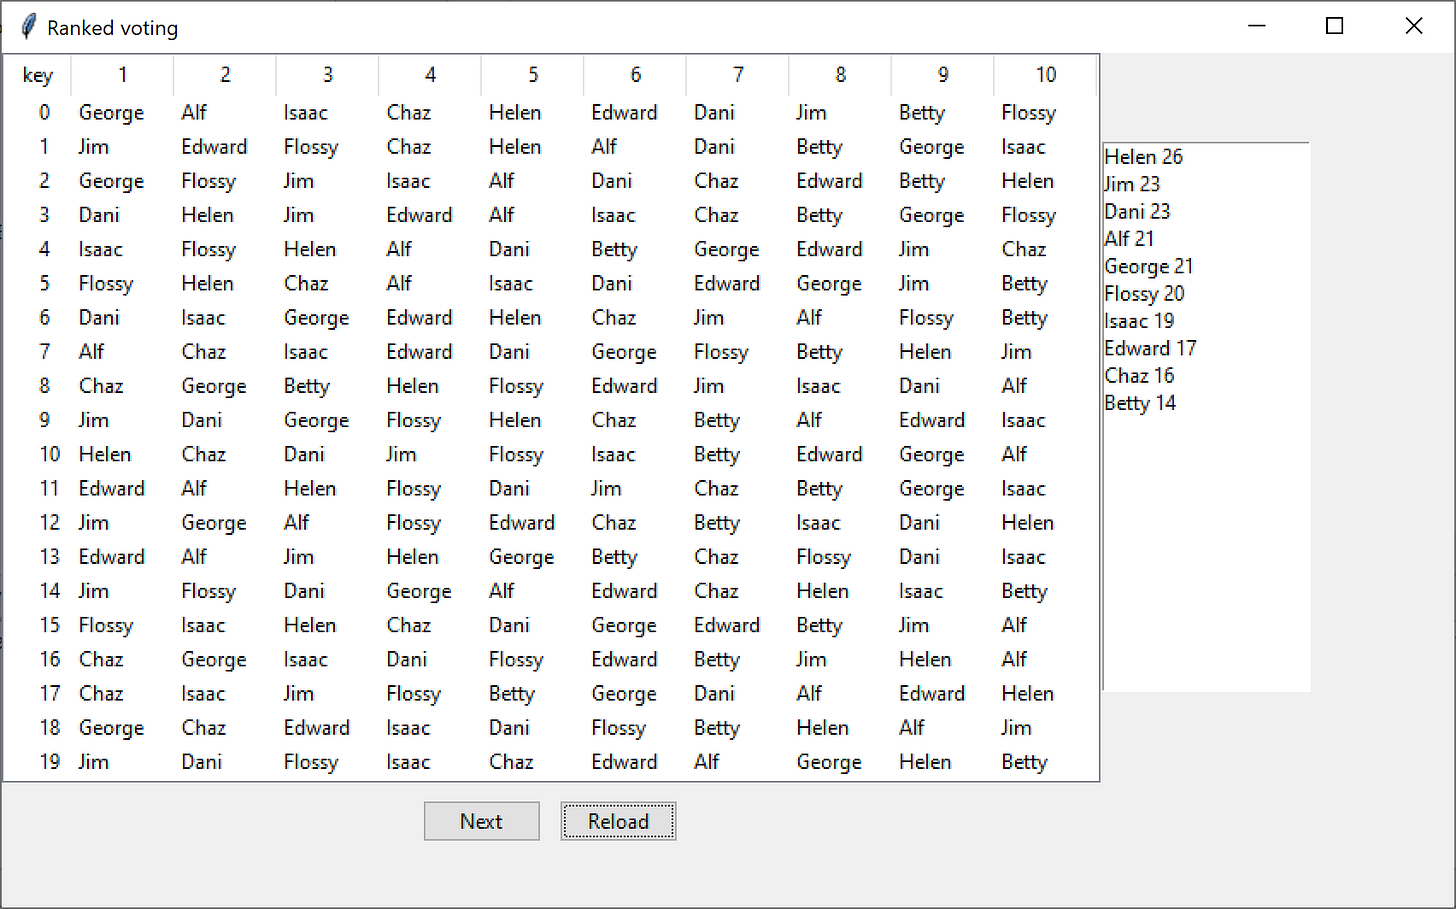The height and width of the screenshot is (909, 1456).
Task: Click 'Edward' in row 12 column 5
Action: tap(521, 523)
